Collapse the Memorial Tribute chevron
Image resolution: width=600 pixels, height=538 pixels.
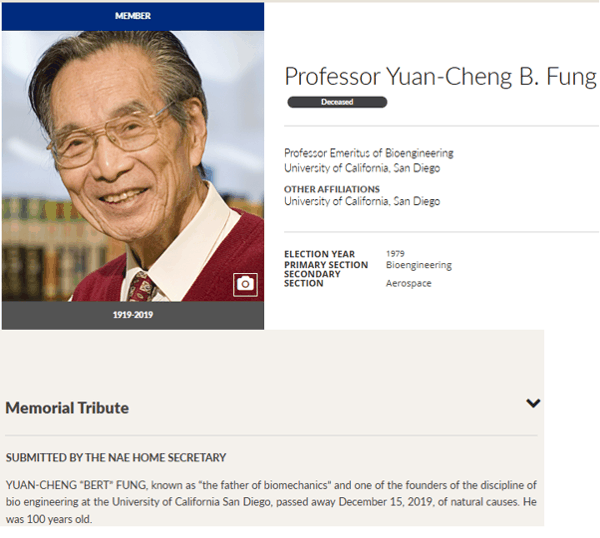[x=533, y=403]
